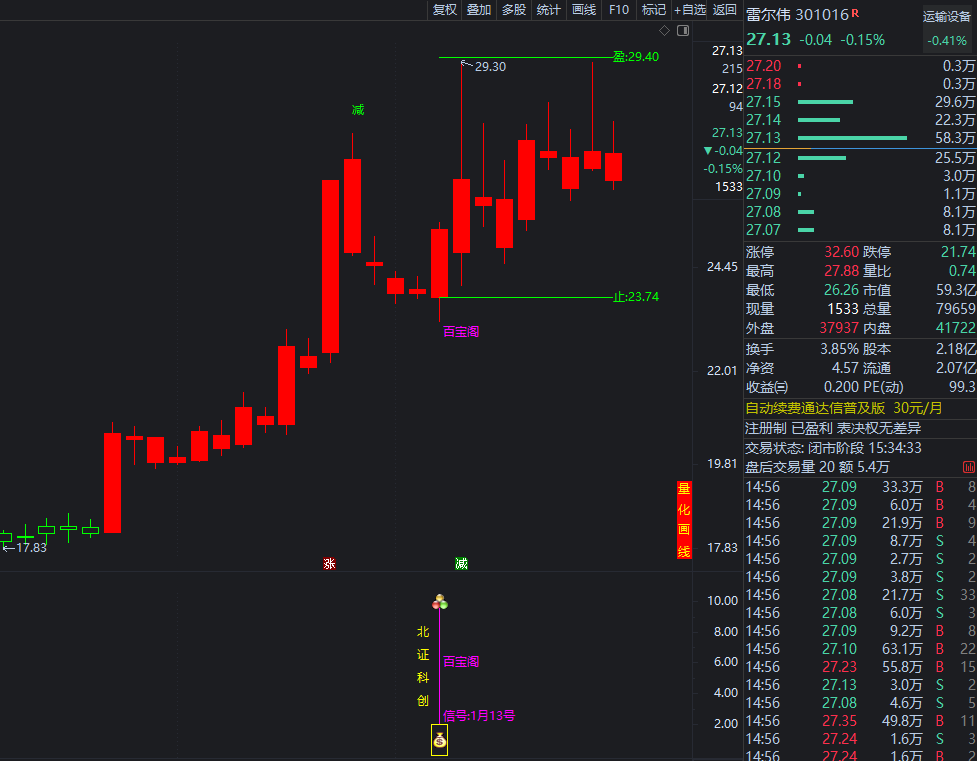
Task: Open the 统计 statistics menu
Action: (x=549, y=10)
